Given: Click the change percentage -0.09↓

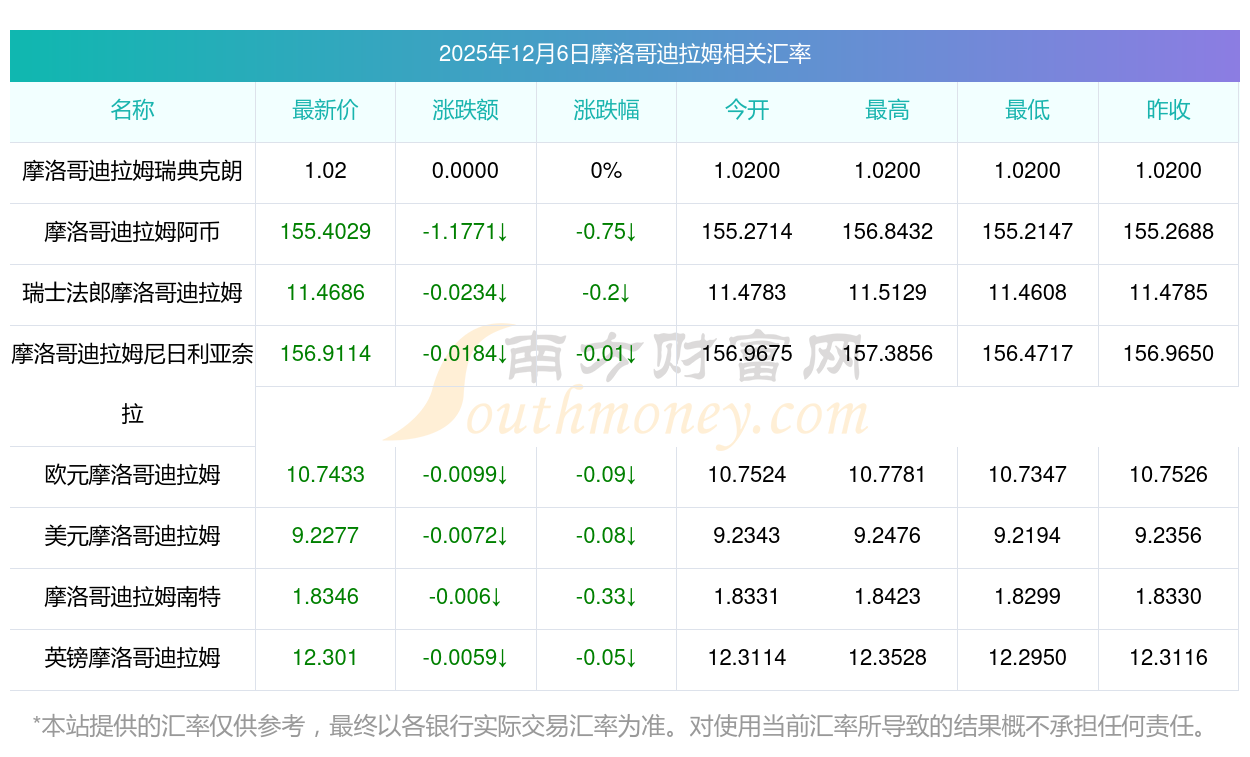Looking at the screenshot, I should tap(606, 475).
